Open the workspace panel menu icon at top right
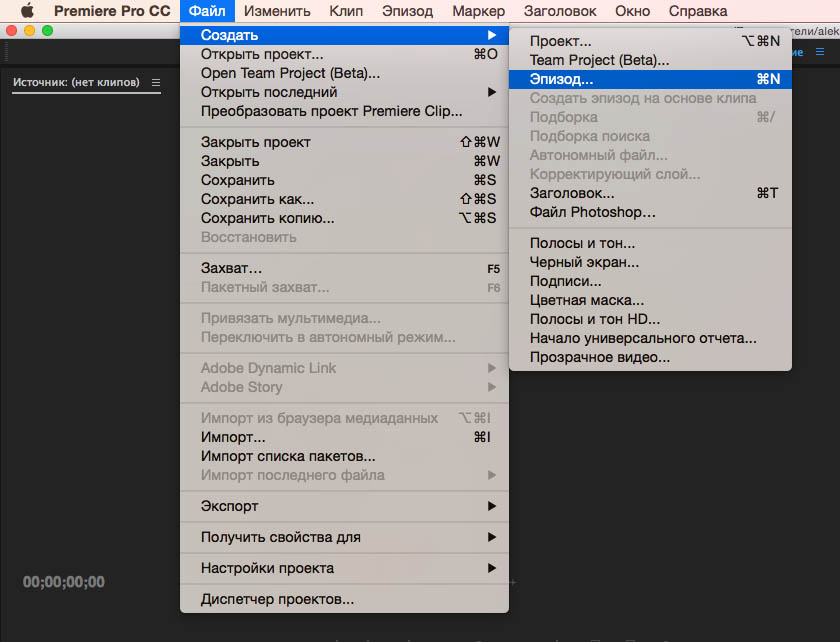Viewport: 840px width, 642px height. coord(820,52)
